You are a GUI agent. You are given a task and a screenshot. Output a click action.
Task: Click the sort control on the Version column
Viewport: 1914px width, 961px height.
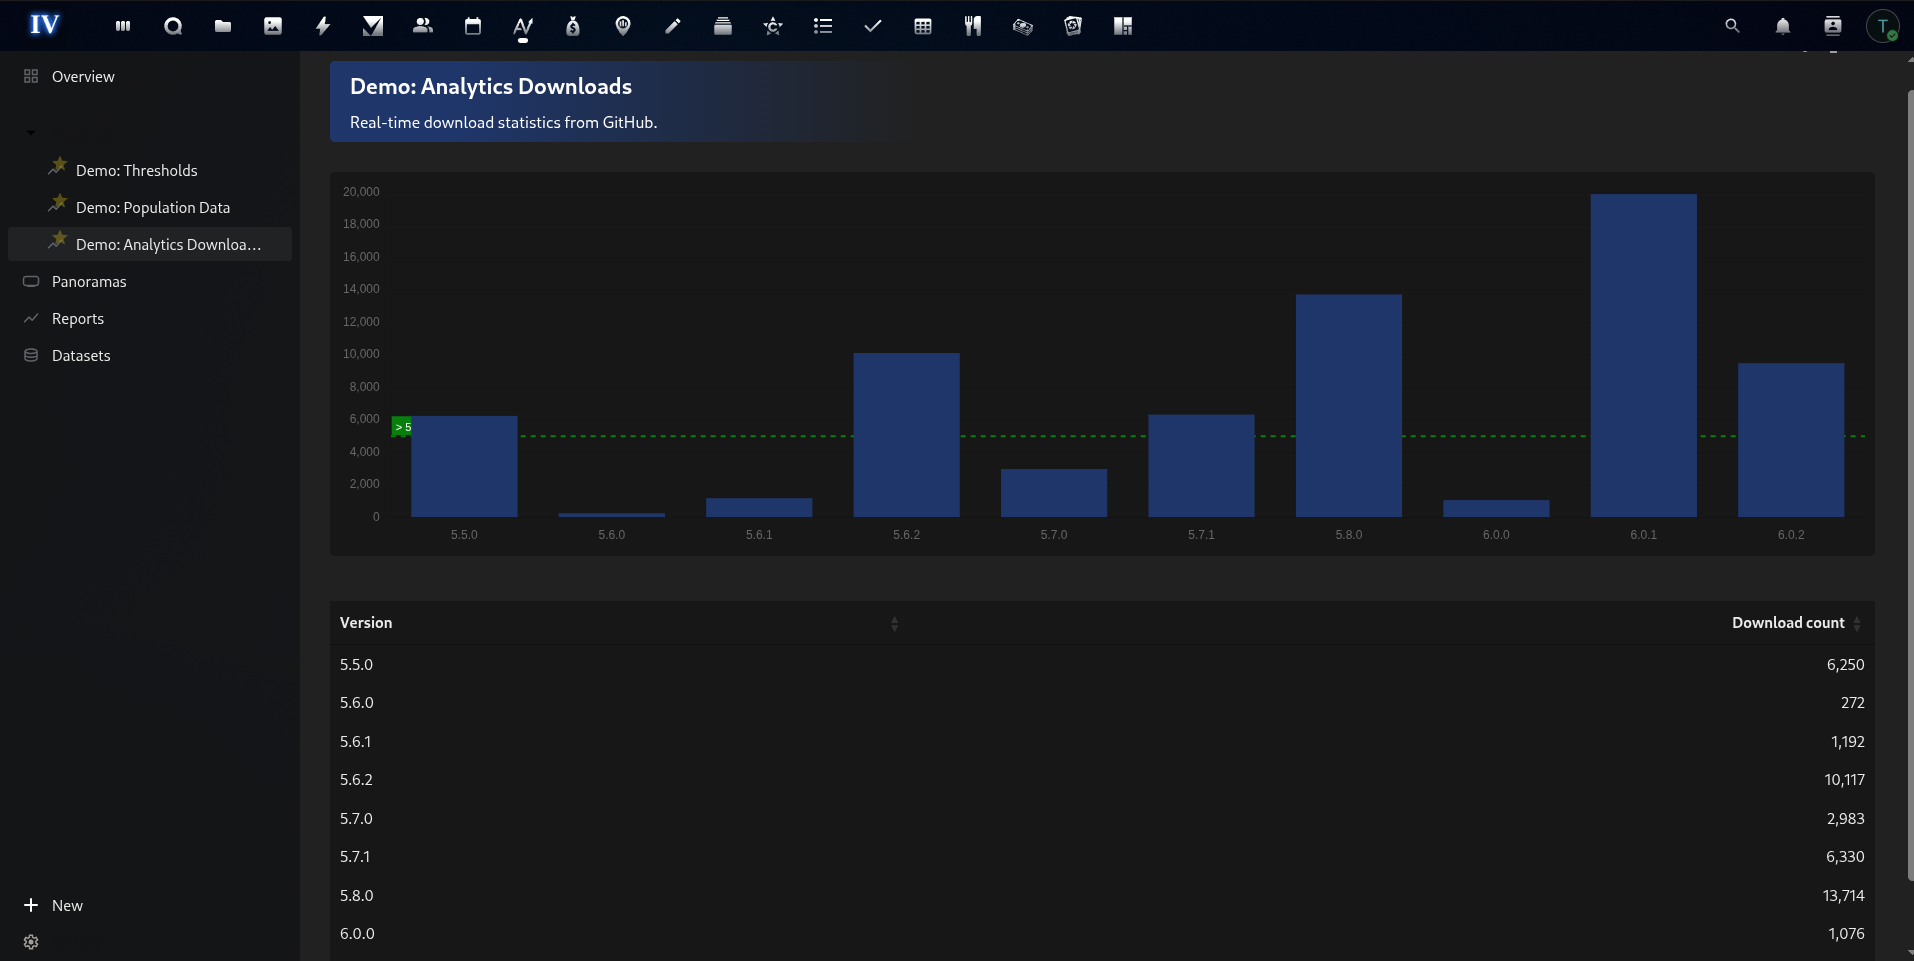click(x=894, y=623)
